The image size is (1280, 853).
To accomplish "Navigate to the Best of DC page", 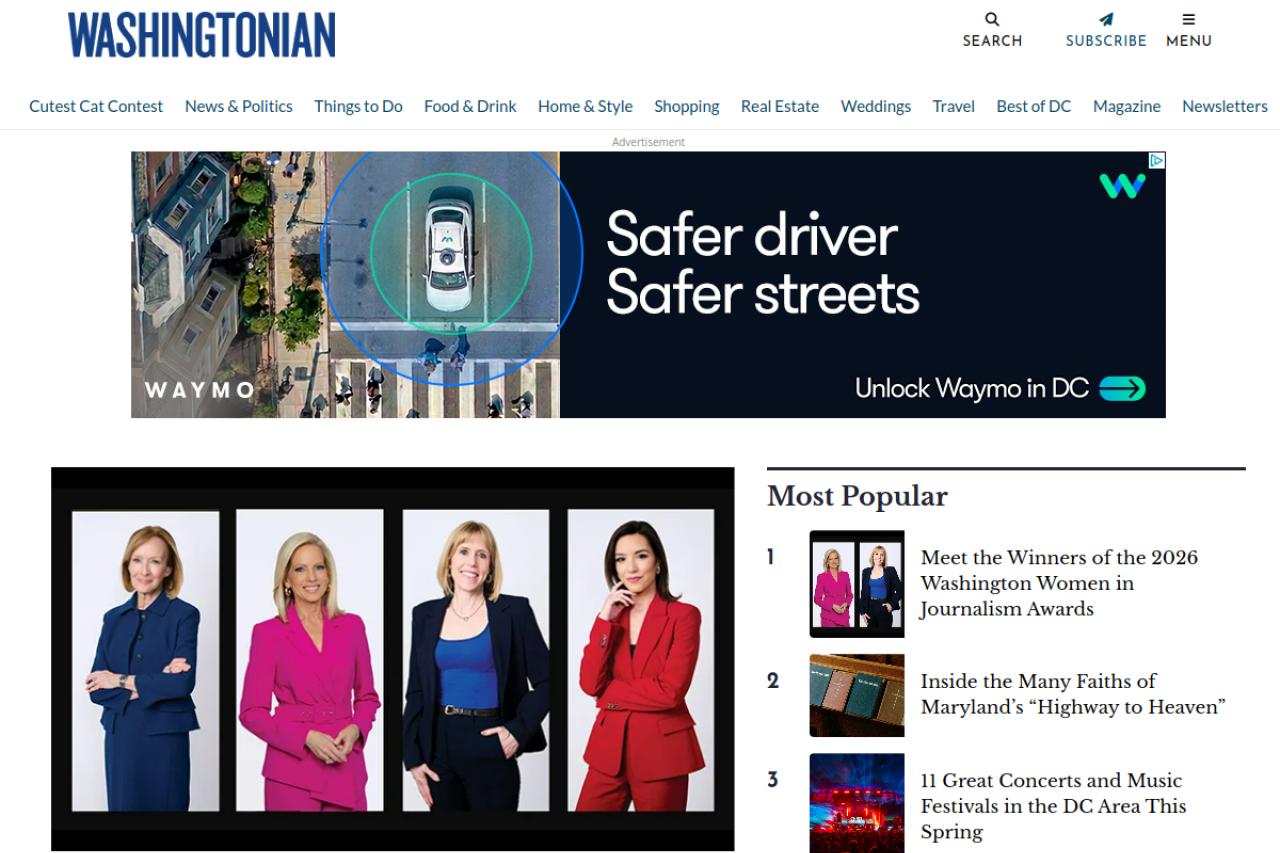I will 1033,106.
